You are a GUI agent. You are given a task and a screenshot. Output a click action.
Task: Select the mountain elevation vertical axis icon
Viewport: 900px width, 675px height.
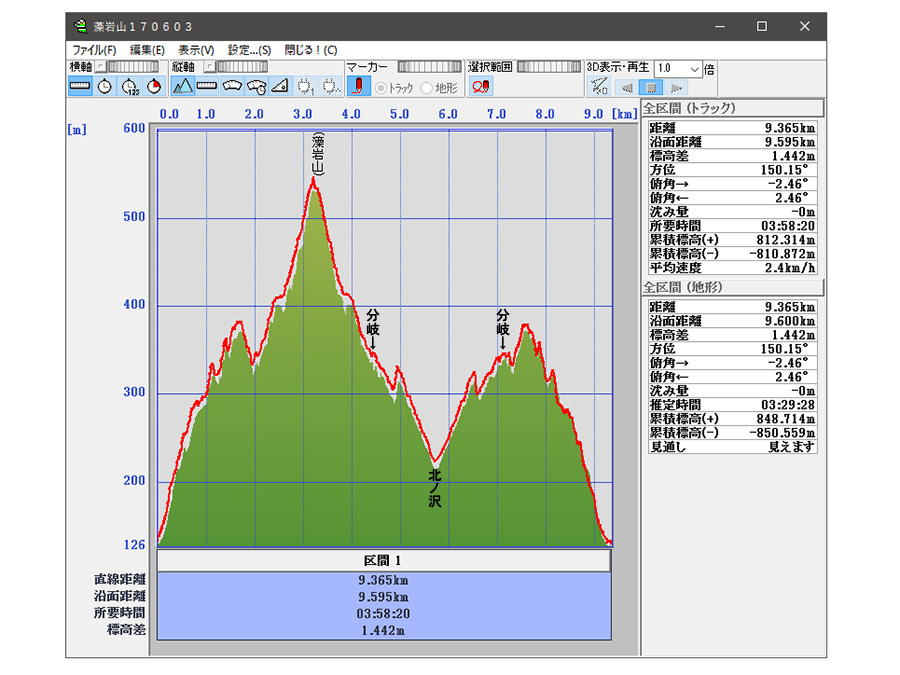tap(183, 86)
